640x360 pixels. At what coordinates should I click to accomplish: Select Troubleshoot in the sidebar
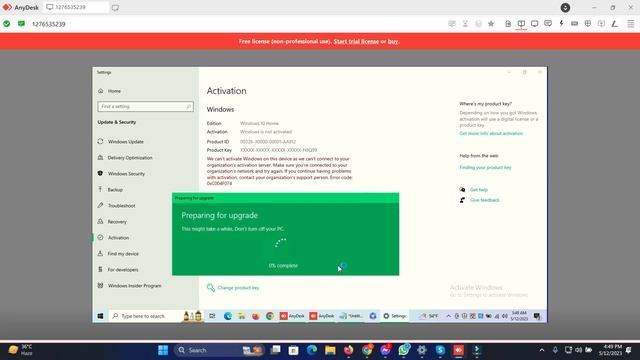coord(117,206)
